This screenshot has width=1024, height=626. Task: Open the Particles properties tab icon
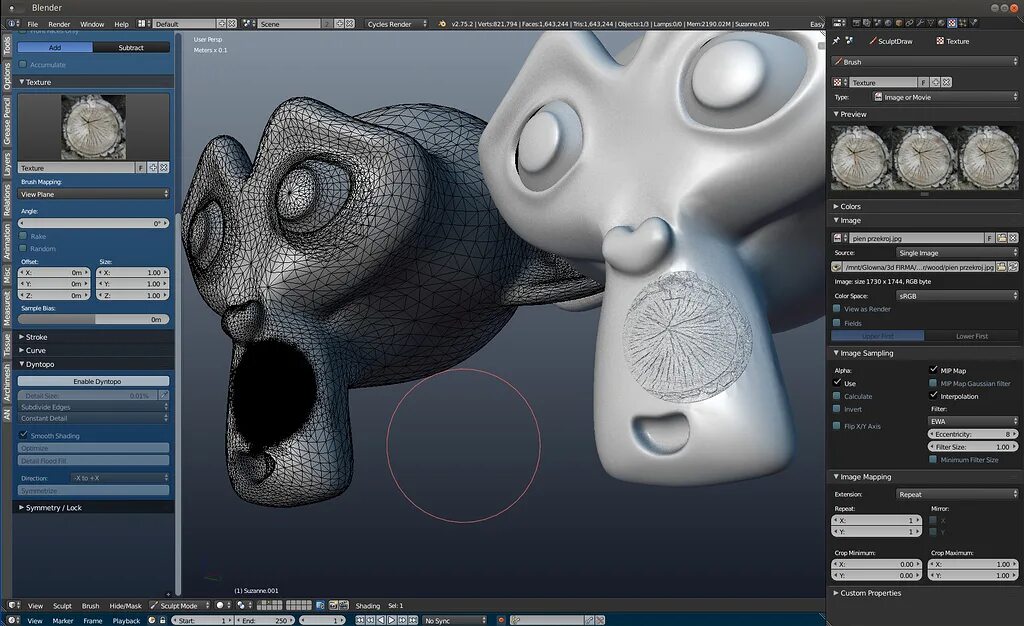click(x=963, y=23)
